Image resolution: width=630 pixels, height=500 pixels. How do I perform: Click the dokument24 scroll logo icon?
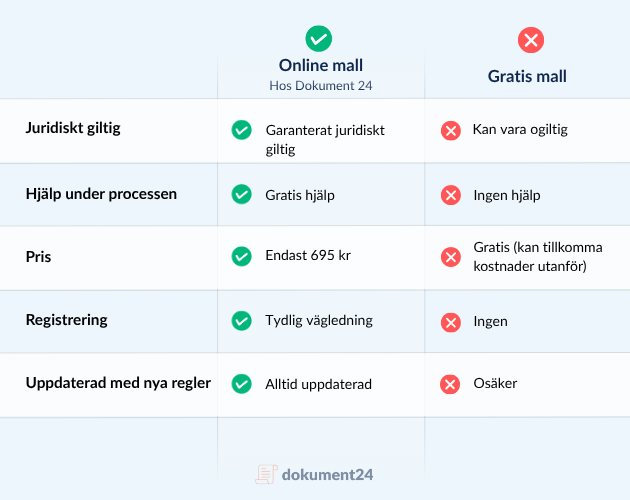coord(266,474)
